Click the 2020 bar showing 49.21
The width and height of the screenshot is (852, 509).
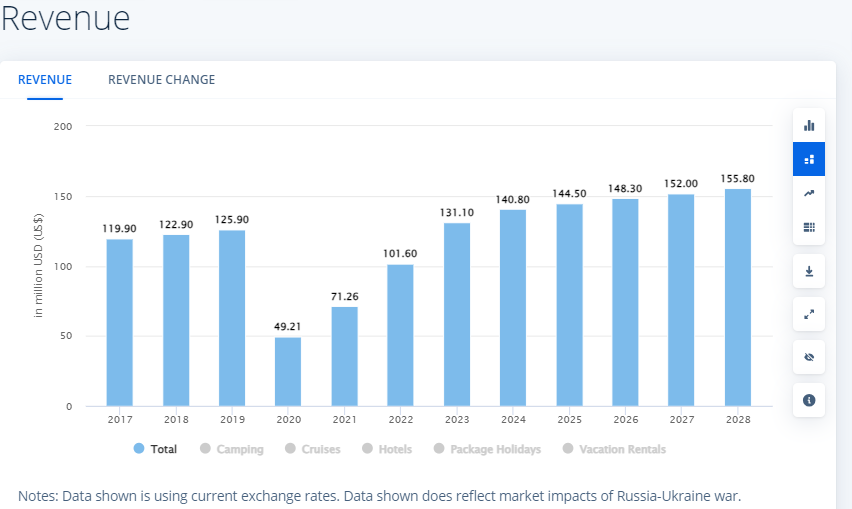[288, 371]
